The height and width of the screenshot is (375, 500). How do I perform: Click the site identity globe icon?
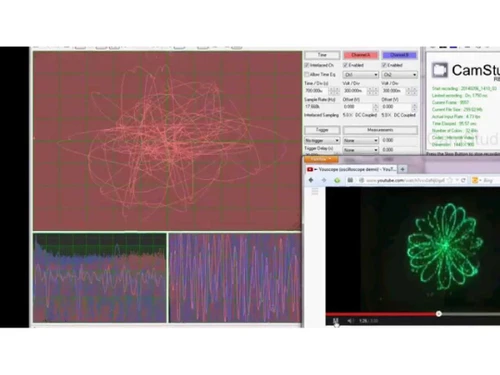pyautogui.click(x=361, y=180)
